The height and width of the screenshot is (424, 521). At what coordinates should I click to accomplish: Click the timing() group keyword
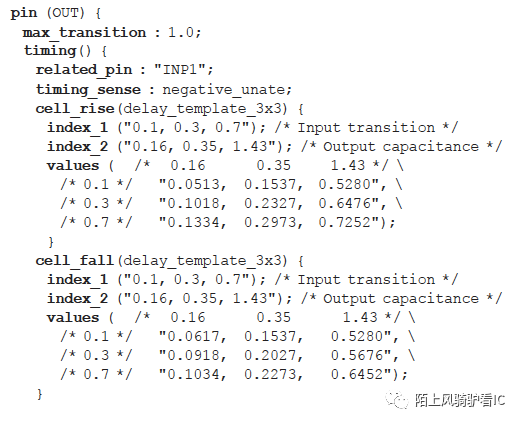click(x=57, y=51)
